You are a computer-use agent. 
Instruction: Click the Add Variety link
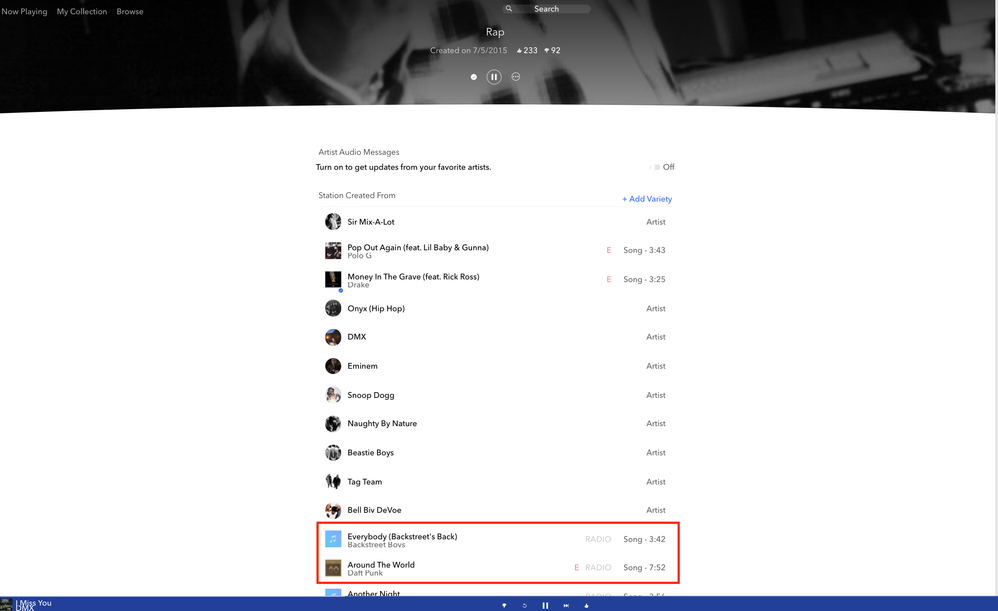click(x=647, y=199)
